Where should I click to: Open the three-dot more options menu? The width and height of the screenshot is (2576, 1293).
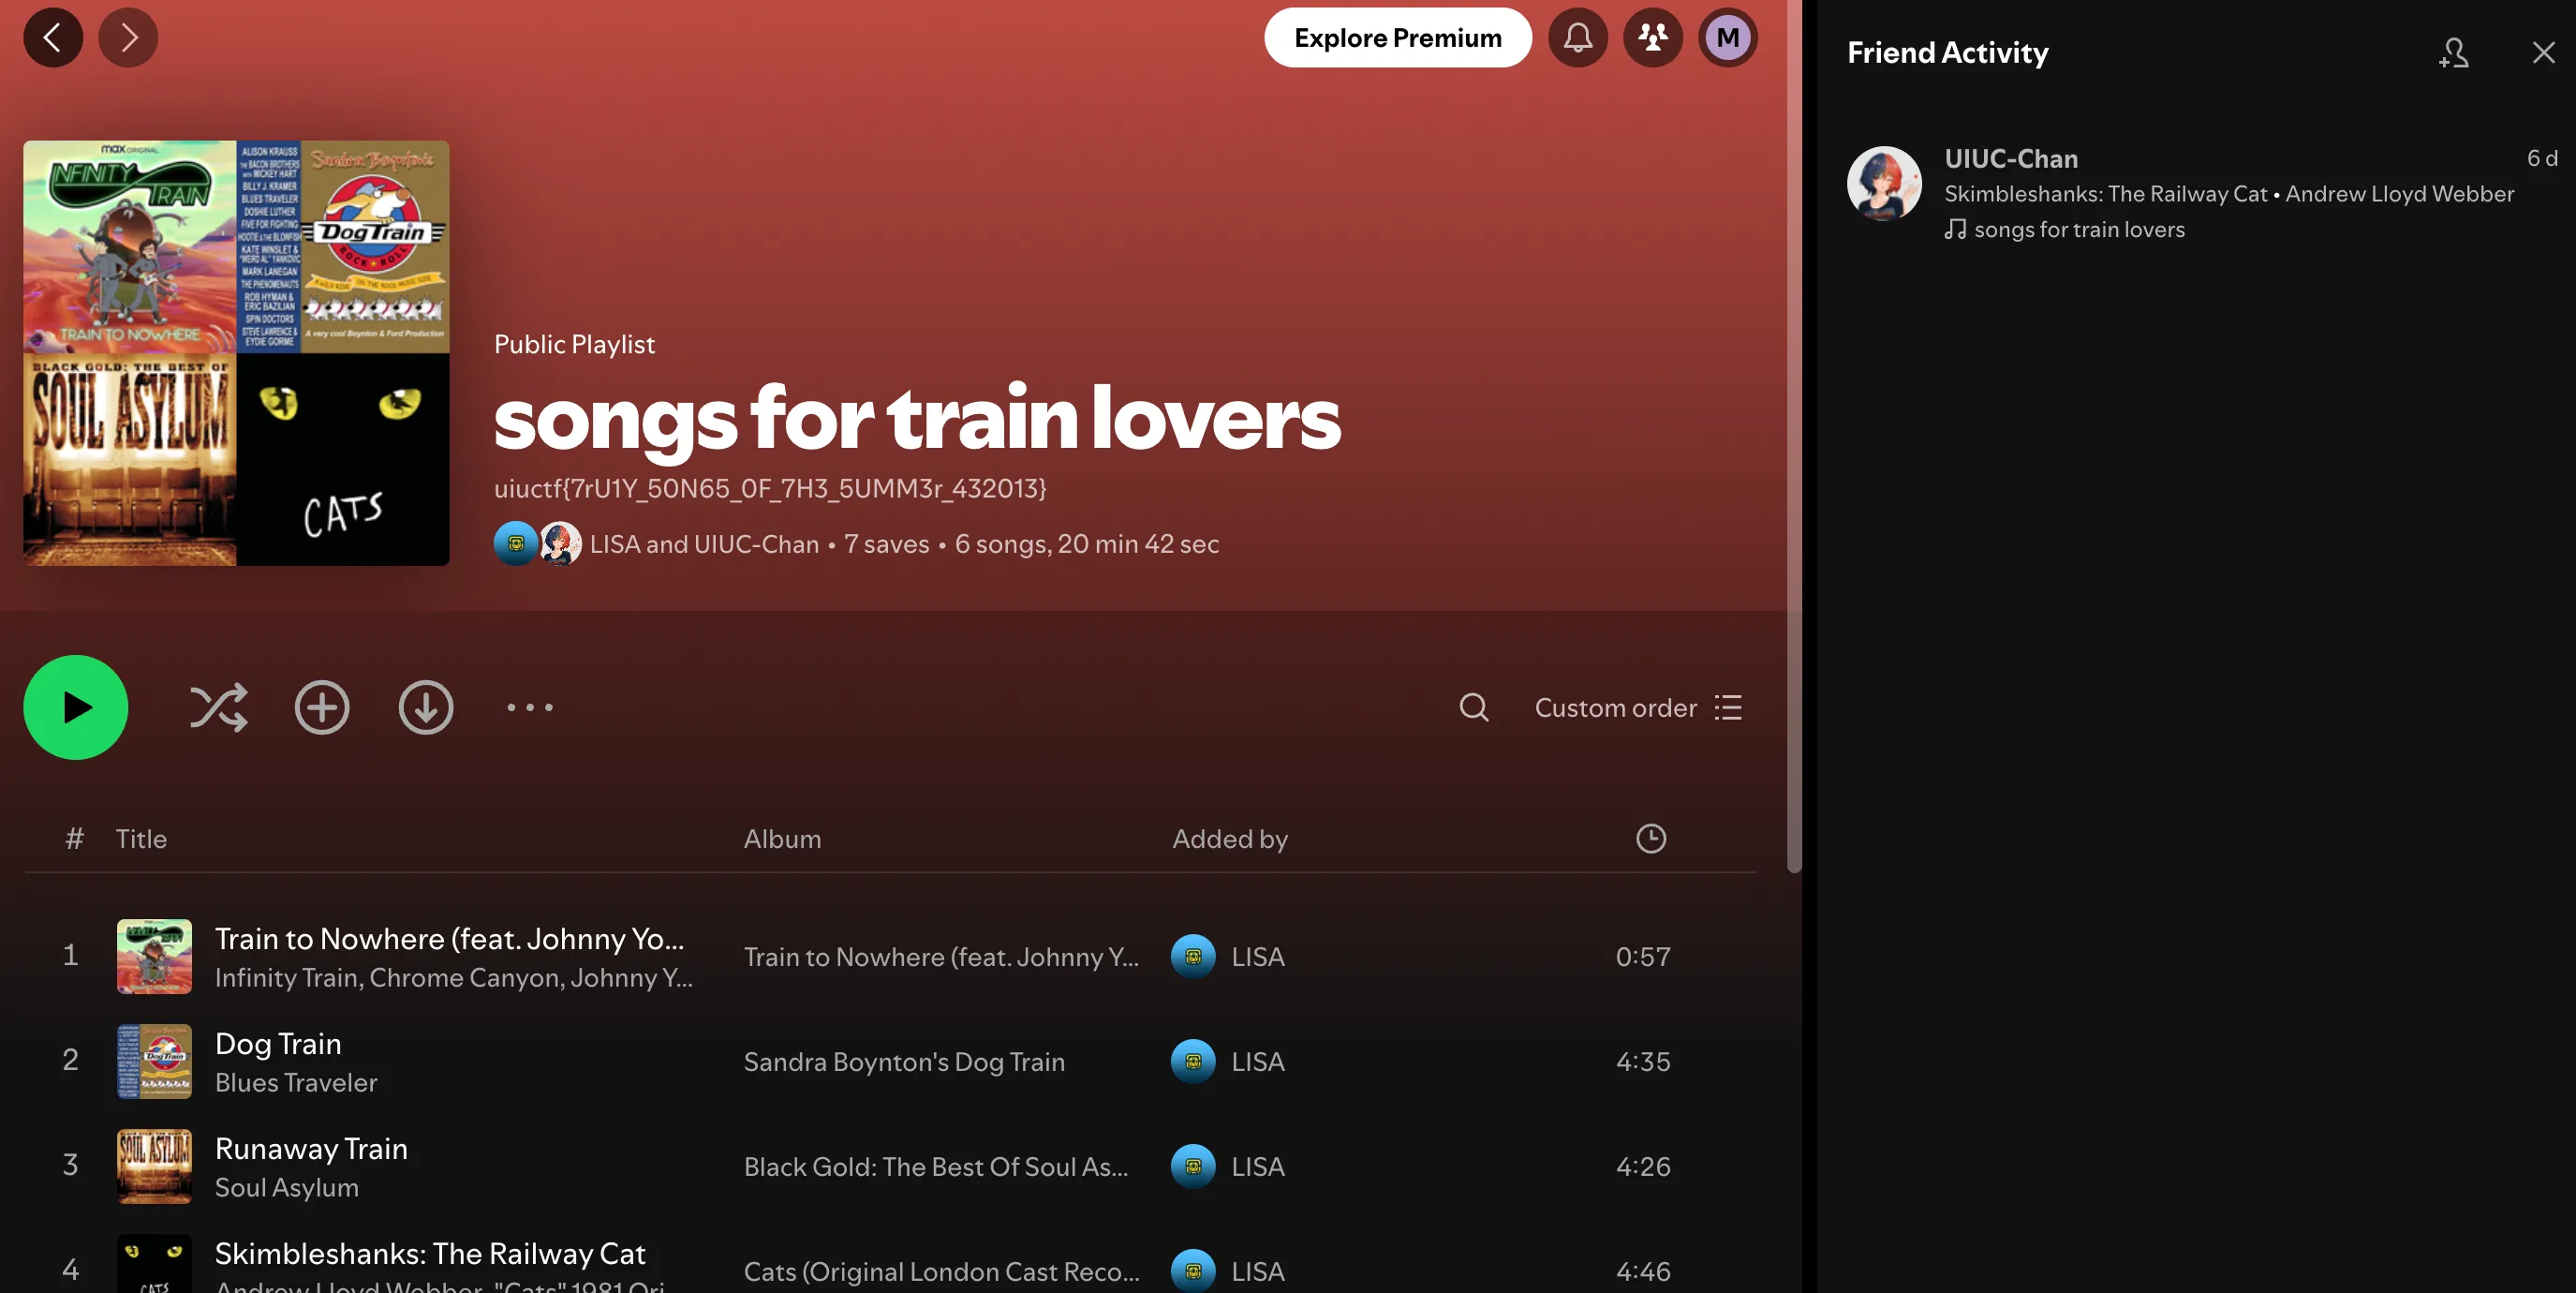[x=530, y=708]
